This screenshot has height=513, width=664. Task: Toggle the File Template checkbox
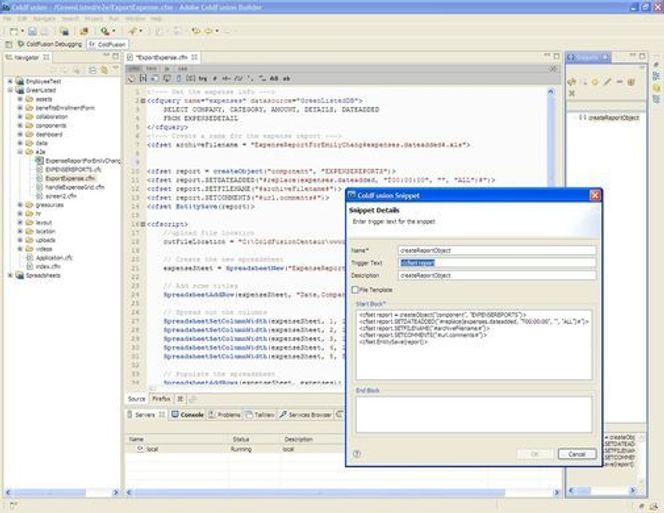tap(355, 290)
